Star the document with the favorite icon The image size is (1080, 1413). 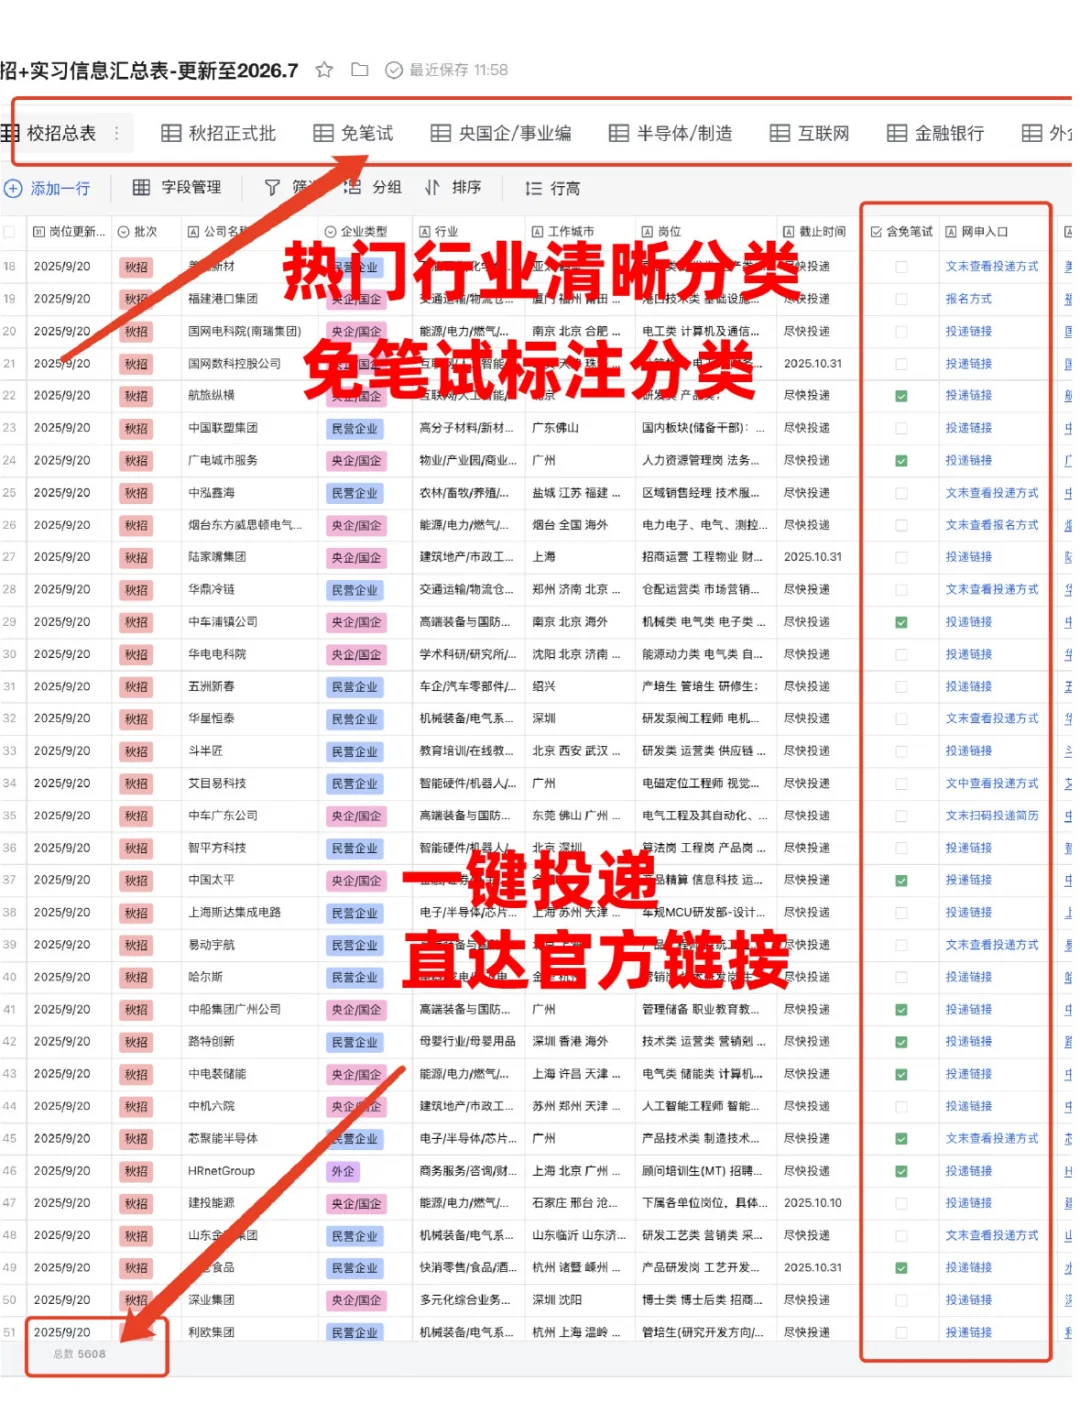[x=324, y=70]
